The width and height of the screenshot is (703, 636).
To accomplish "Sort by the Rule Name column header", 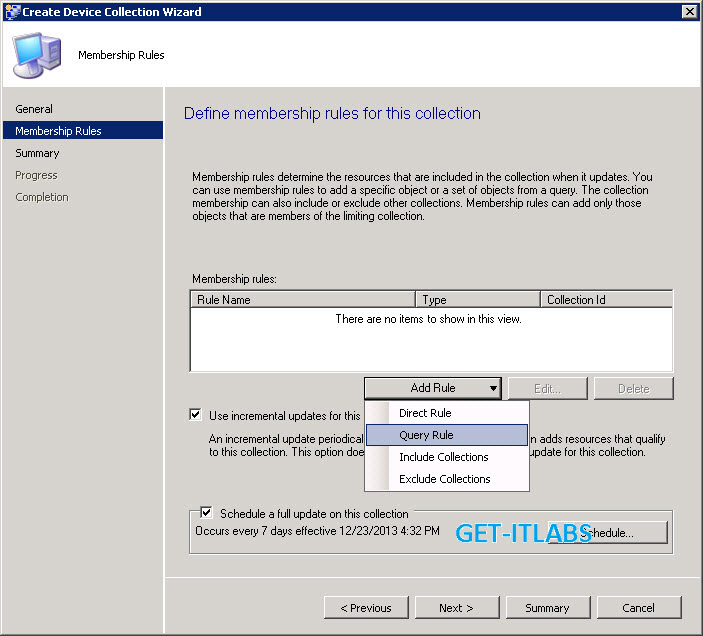I will 303,299.
